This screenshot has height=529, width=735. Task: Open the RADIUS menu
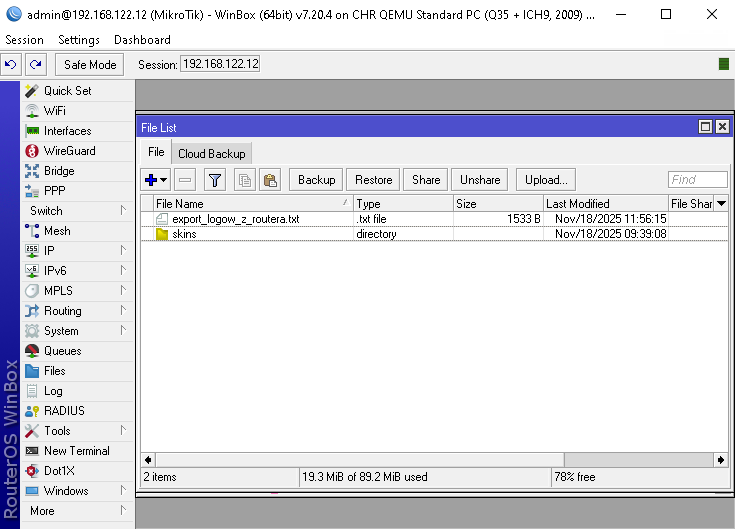[x=77, y=411]
